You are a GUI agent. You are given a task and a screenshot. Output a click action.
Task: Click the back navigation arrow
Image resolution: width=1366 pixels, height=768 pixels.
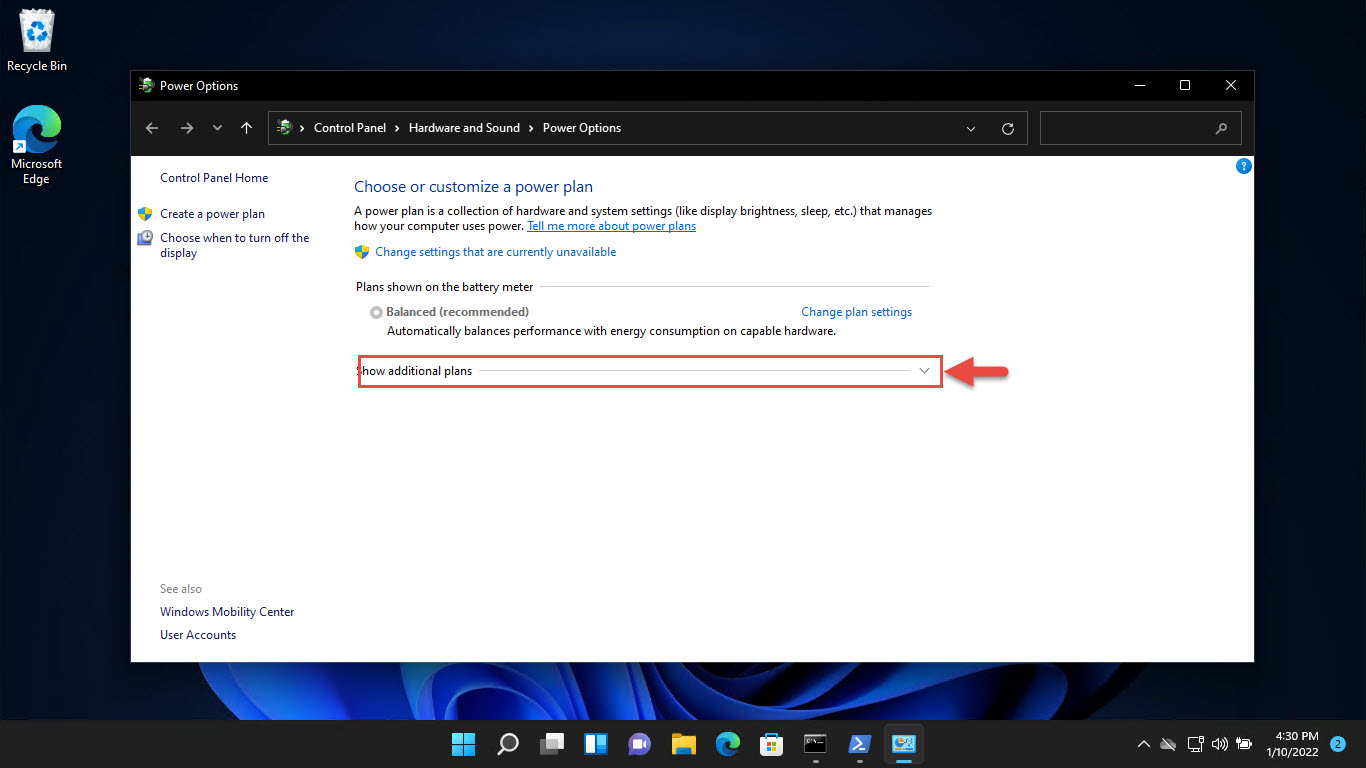(151, 128)
